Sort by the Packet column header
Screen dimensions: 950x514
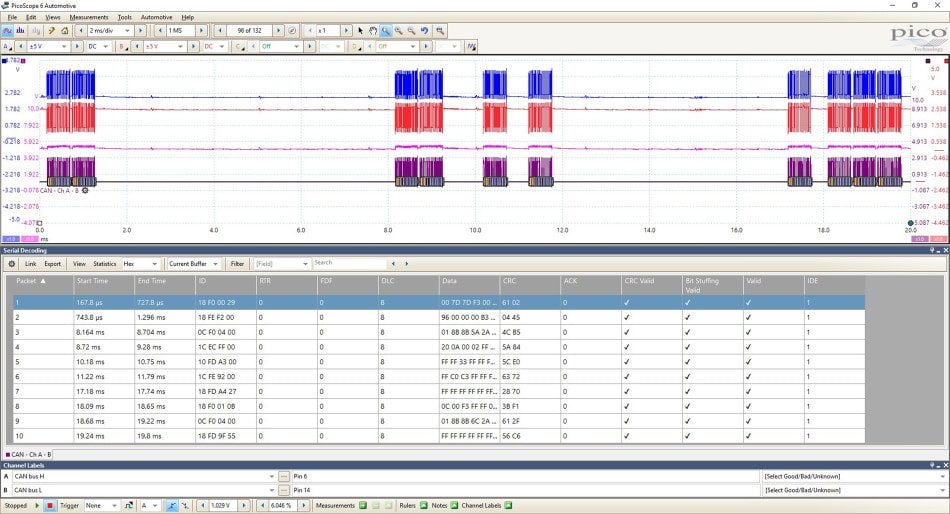tap(43, 284)
